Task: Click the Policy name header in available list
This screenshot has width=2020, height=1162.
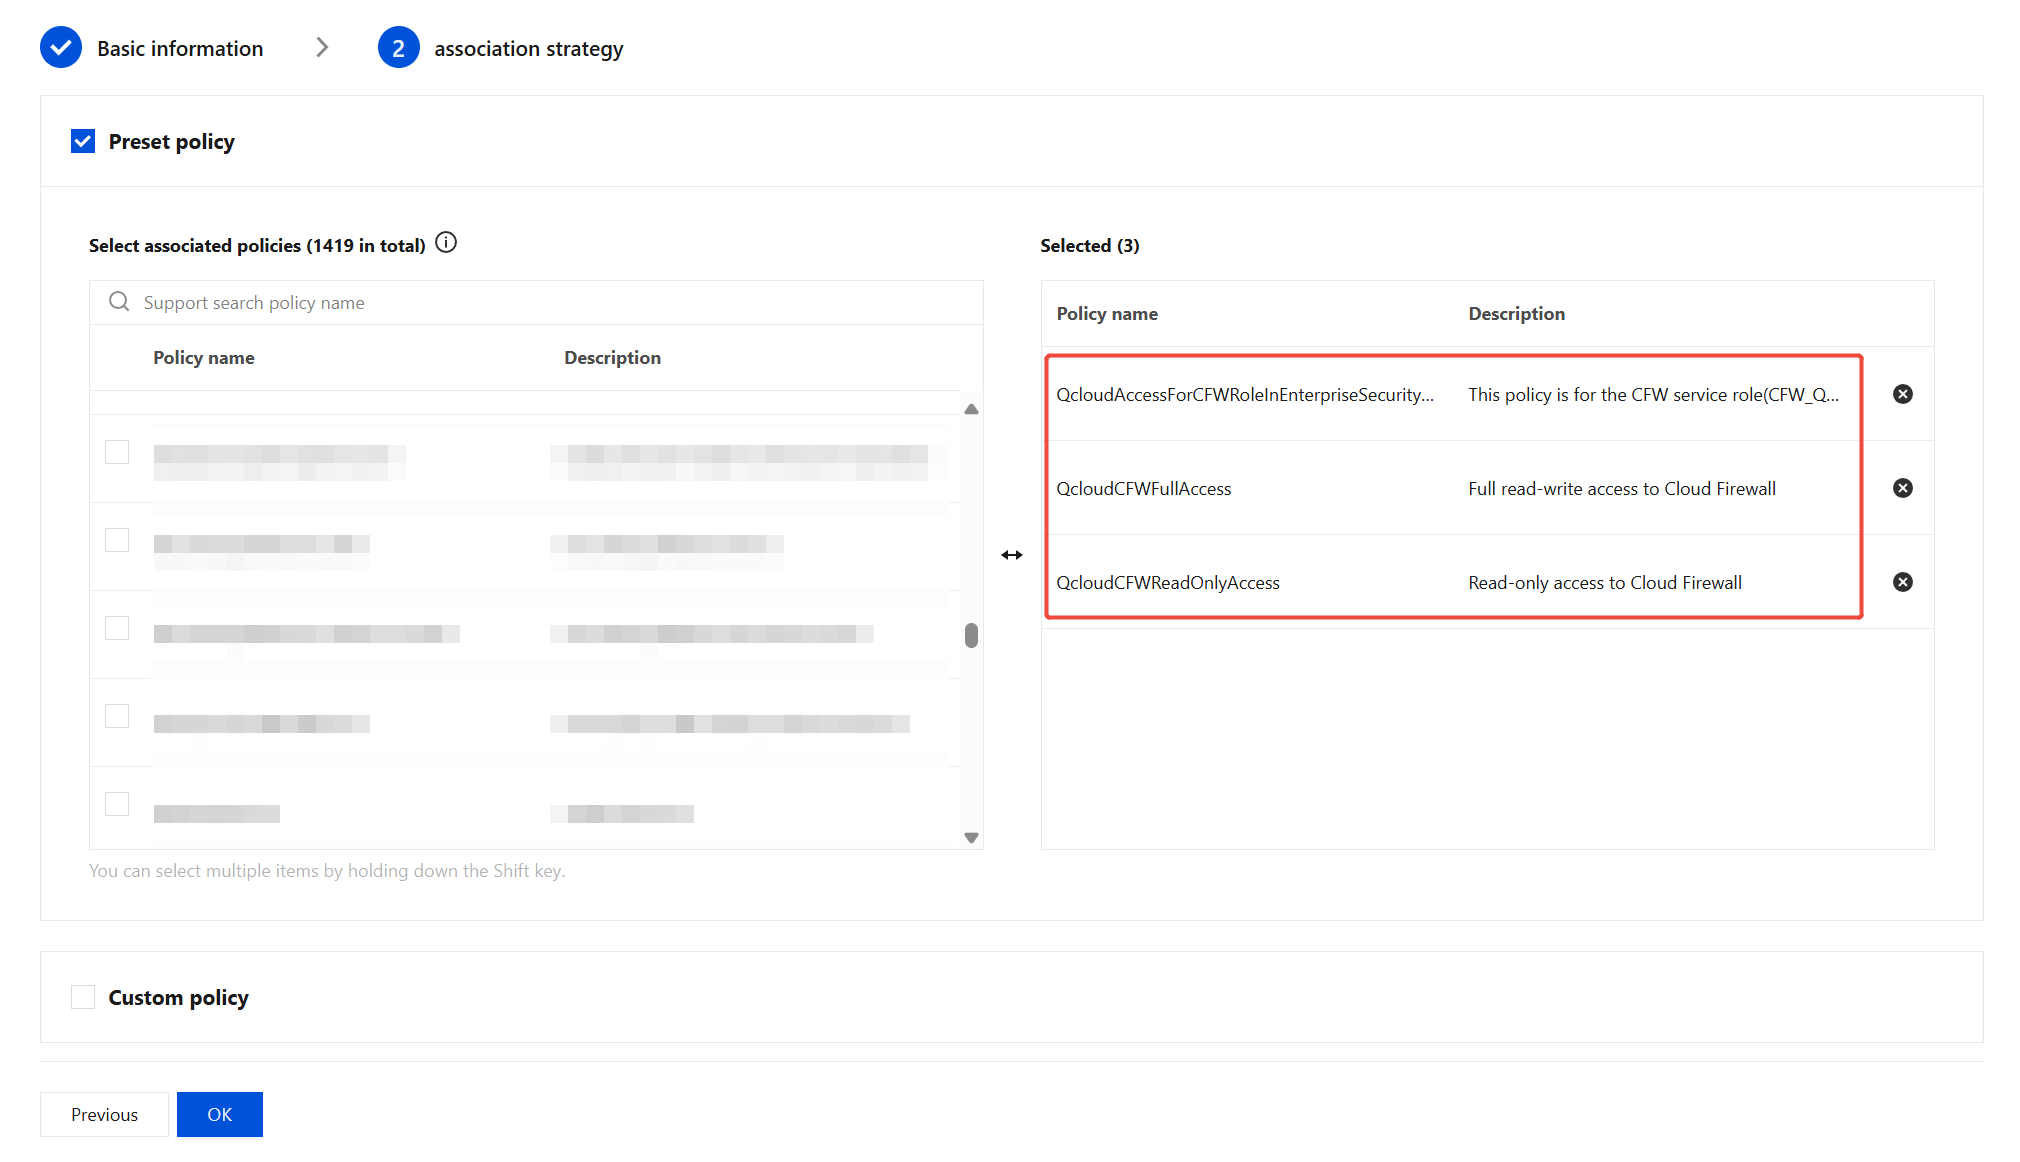Action: [x=204, y=357]
